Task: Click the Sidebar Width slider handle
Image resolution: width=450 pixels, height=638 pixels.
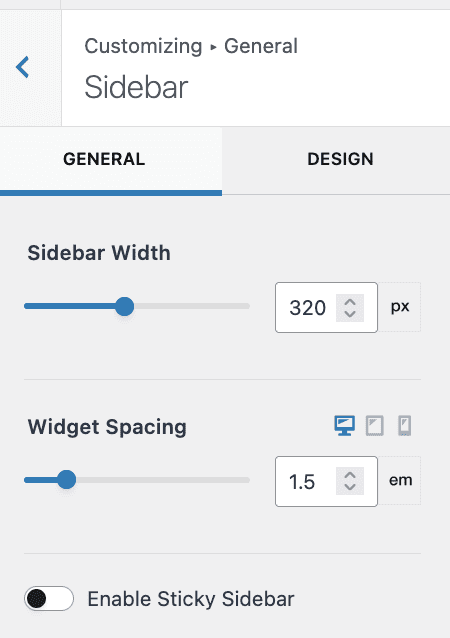Action: [124, 306]
